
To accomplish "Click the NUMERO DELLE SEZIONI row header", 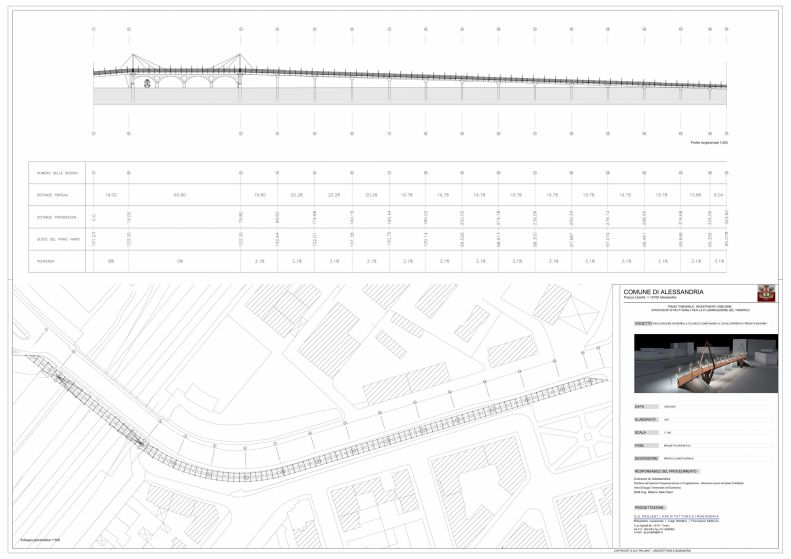I will point(56,173).
